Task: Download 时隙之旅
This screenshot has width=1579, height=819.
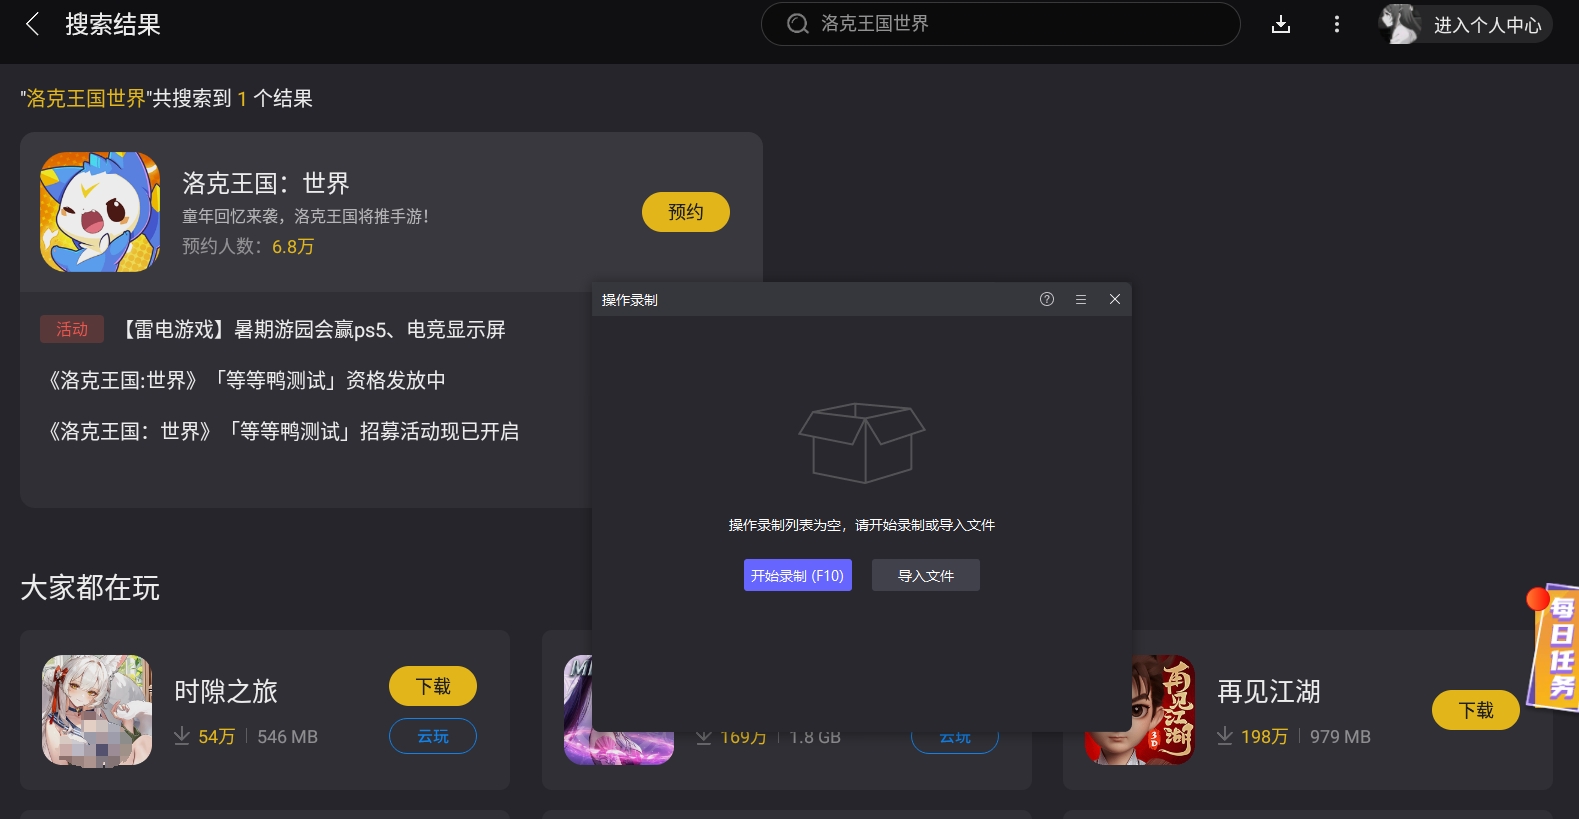Action: point(433,686)
